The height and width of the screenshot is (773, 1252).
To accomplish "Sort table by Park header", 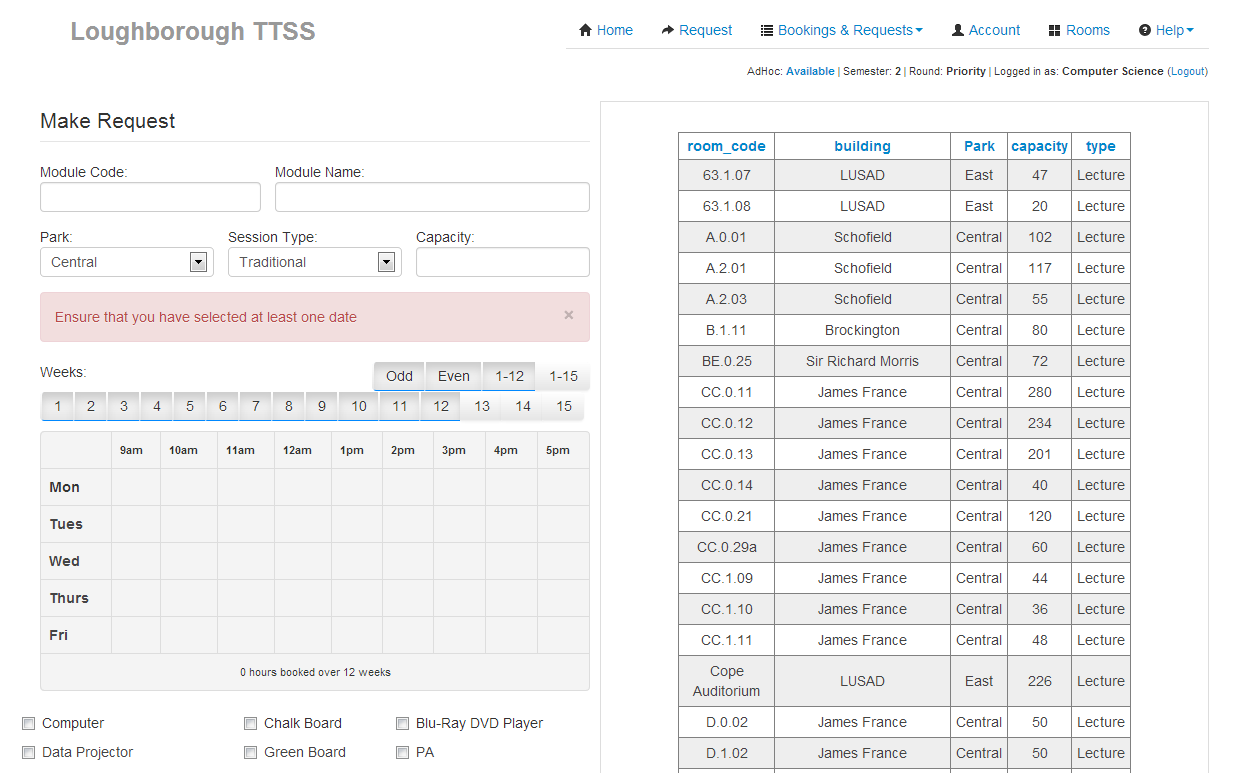I will click(979, 146).
